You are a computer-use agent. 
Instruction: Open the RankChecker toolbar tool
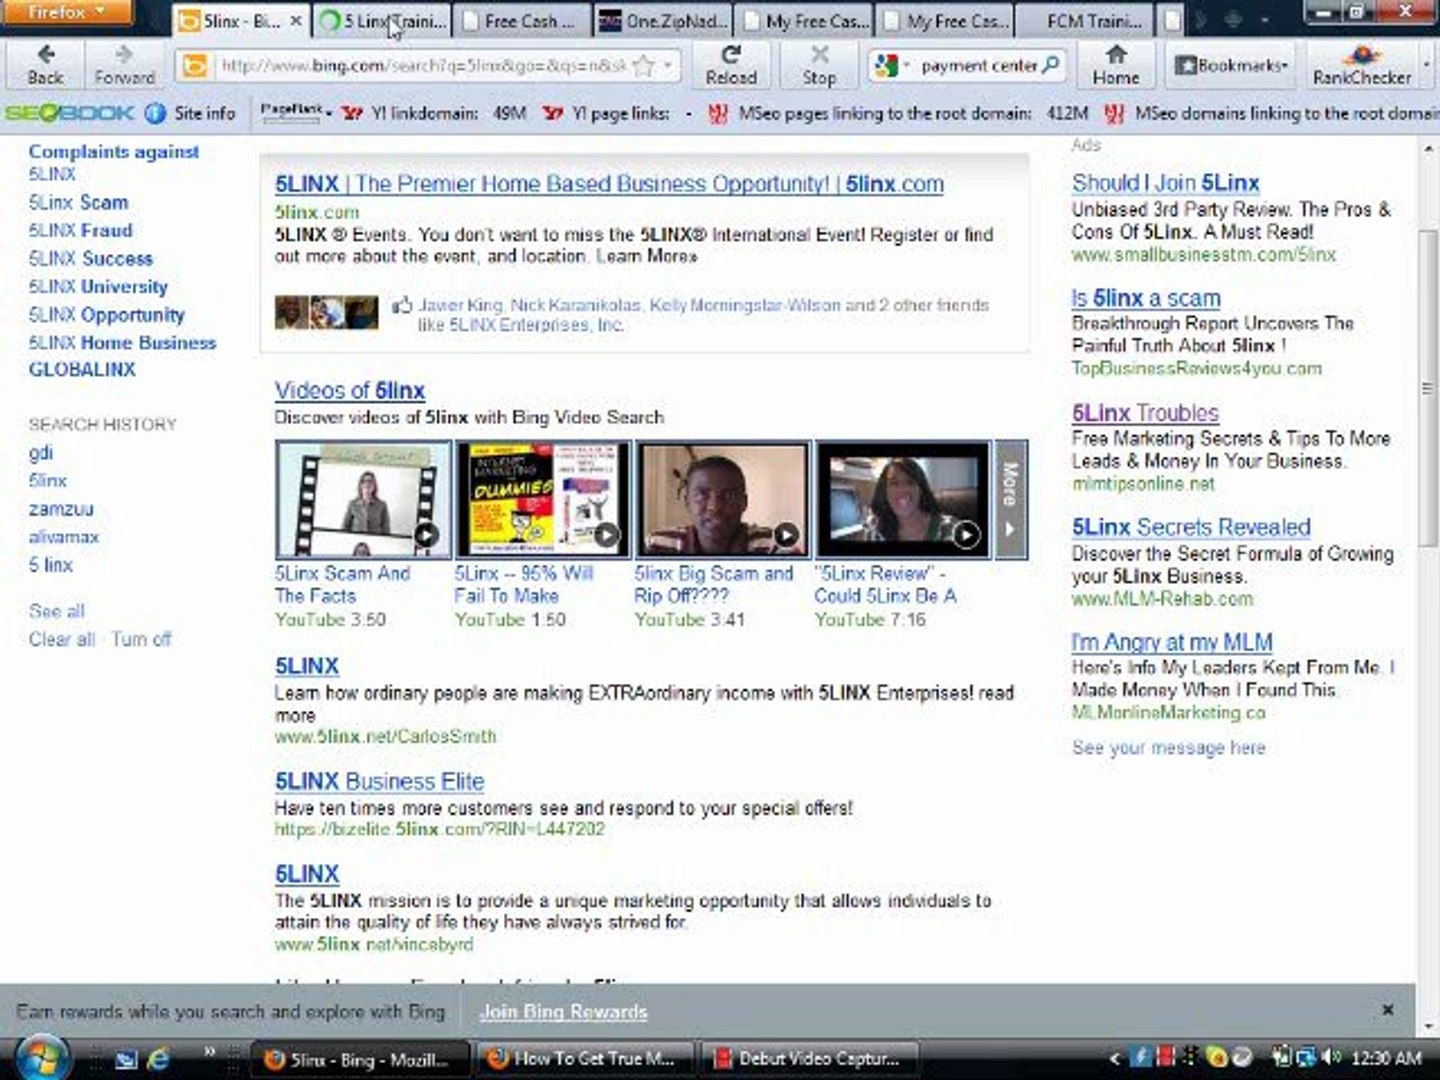1362,65
